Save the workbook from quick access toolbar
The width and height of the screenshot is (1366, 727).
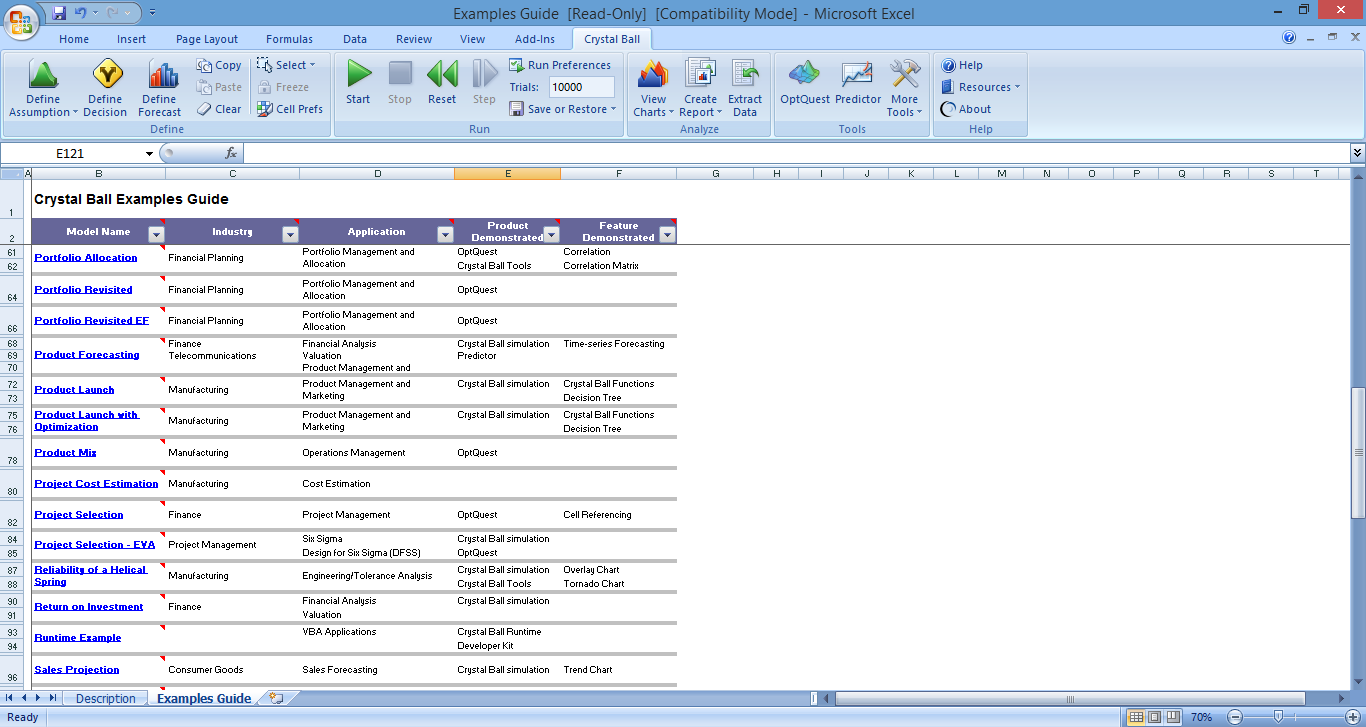click(59, 13)
